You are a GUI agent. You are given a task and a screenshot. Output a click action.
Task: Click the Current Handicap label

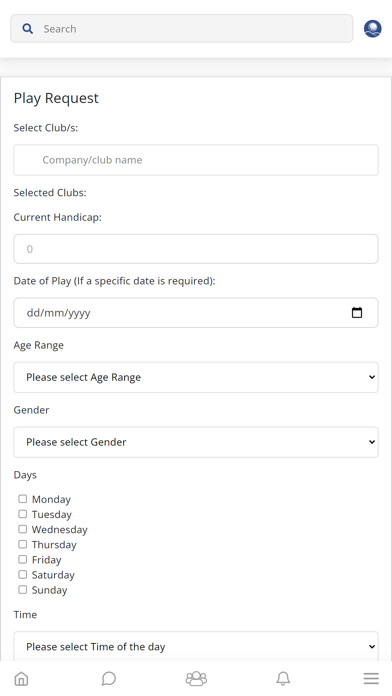(x=58, y=218)
